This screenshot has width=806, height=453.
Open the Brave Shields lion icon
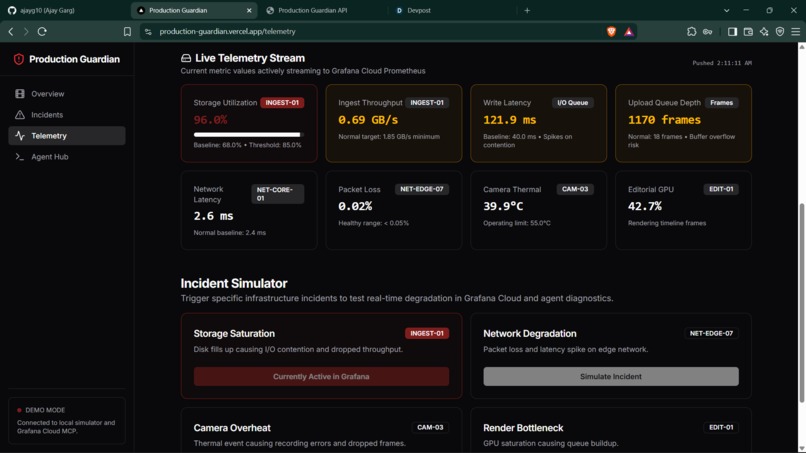[x=611, y=31]
